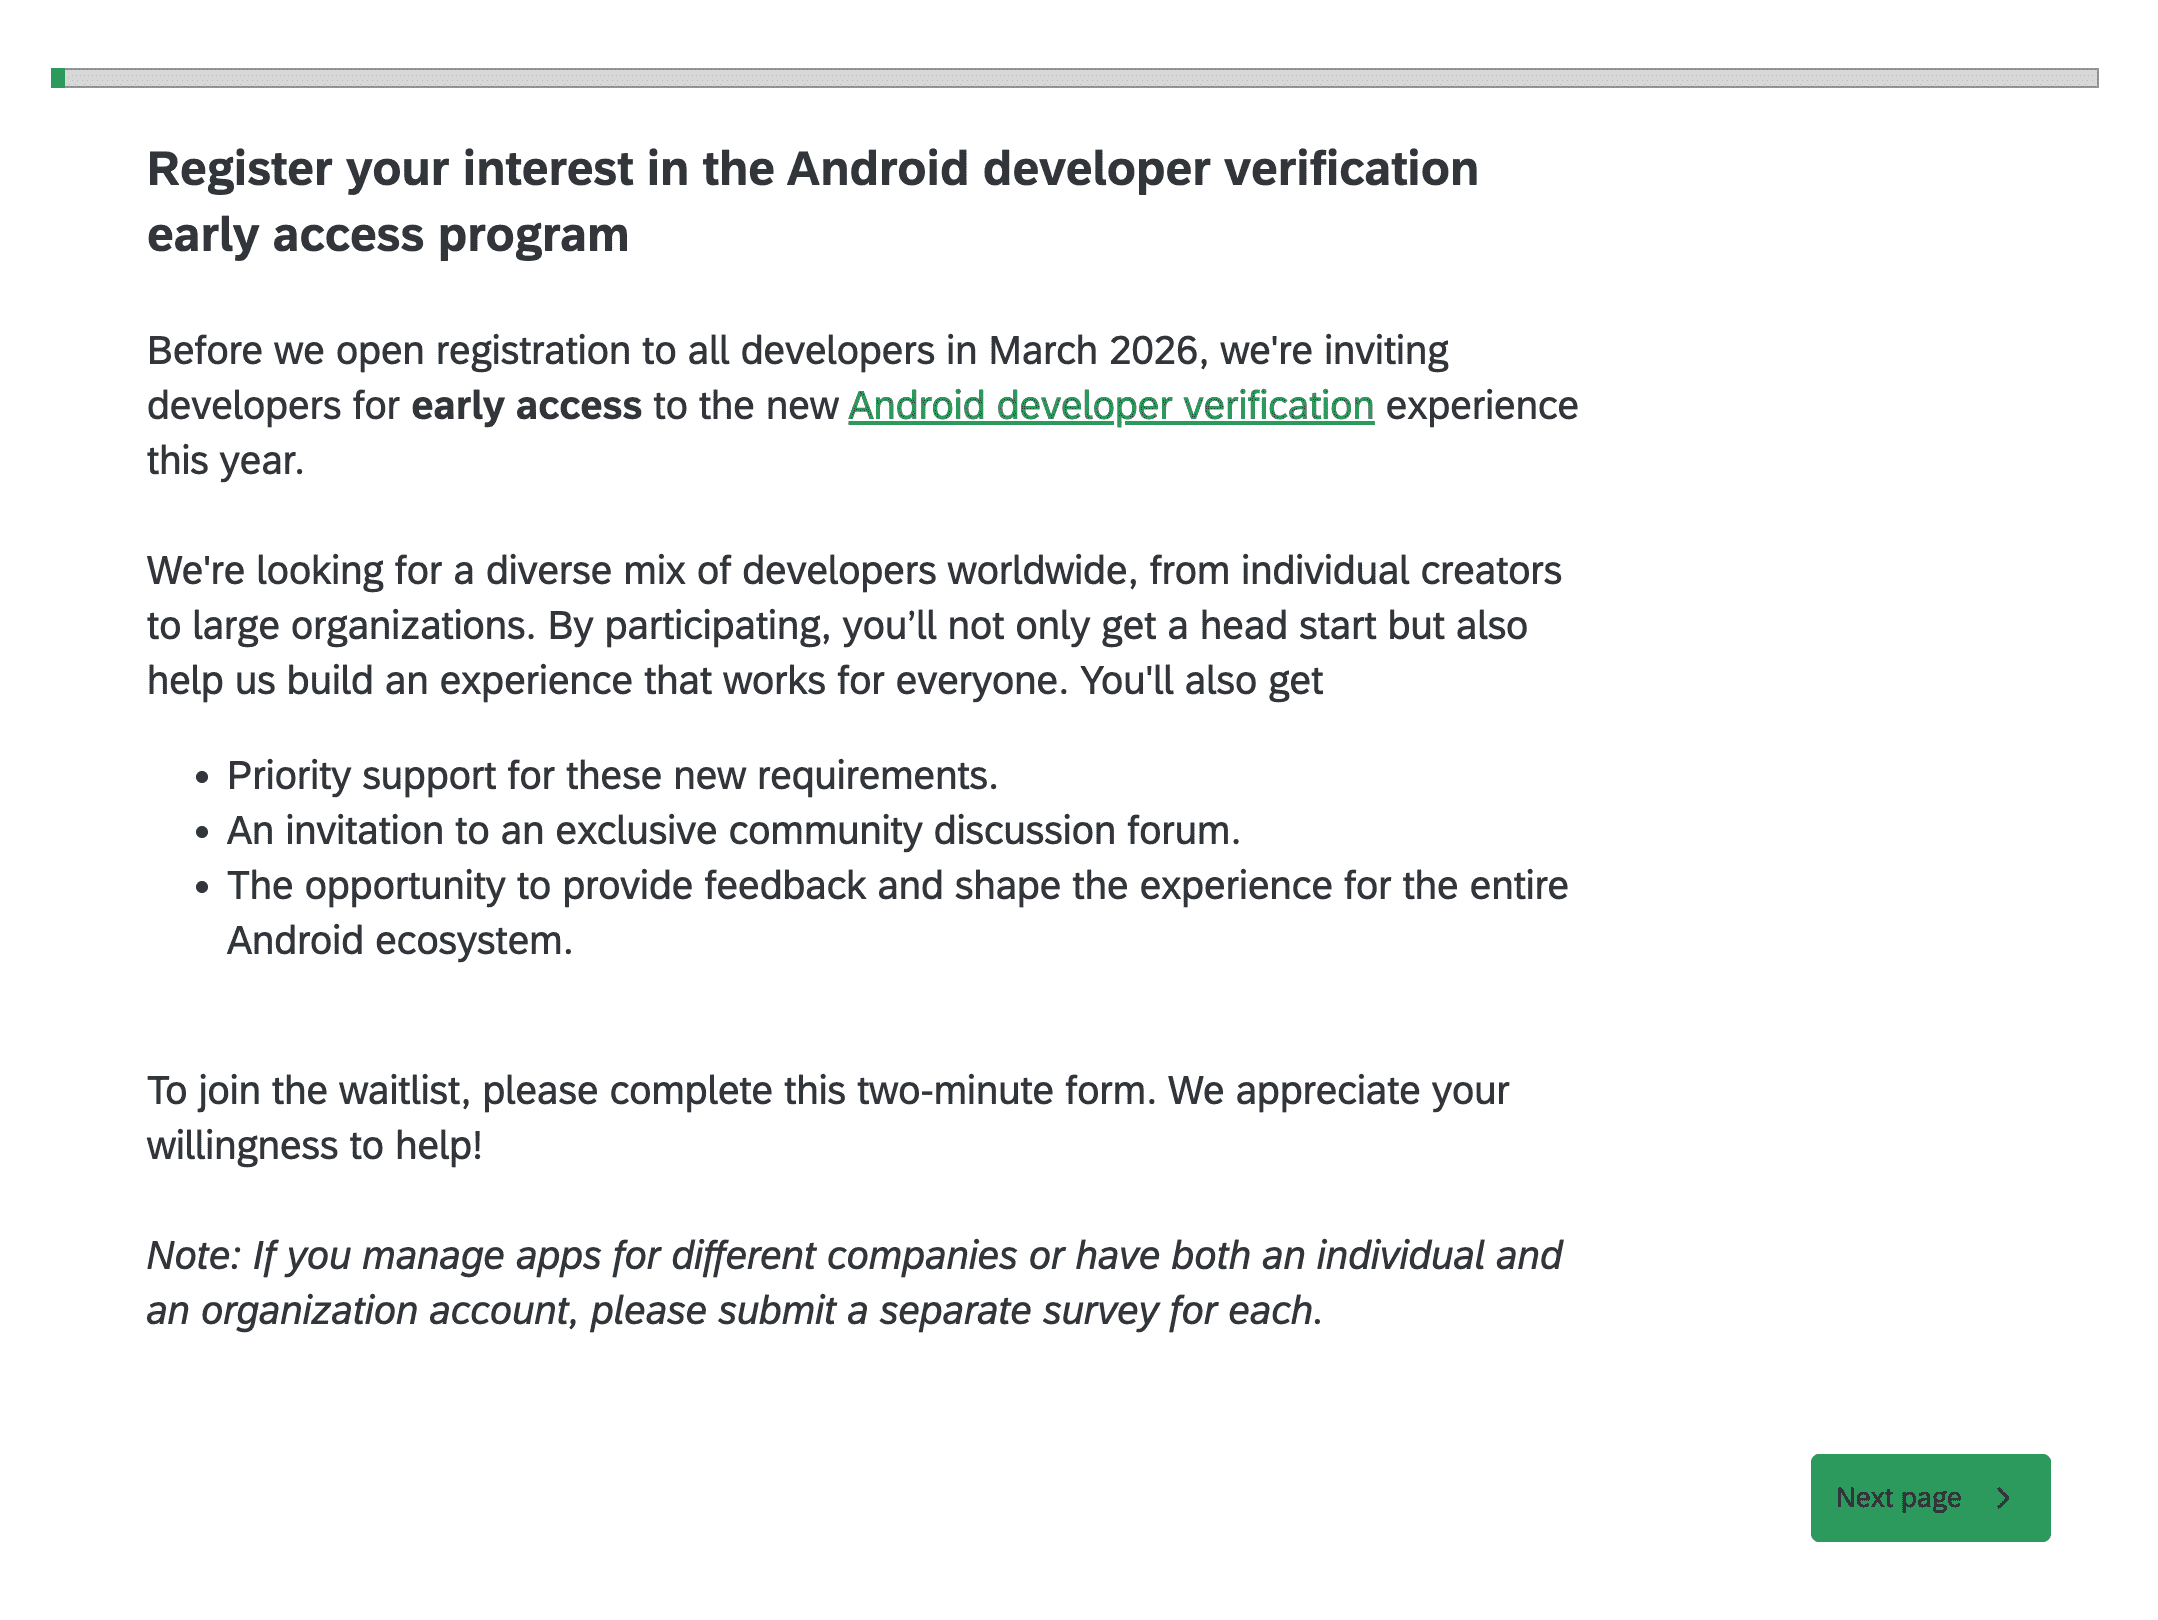Image resolution: width=2158 pixels, height=1620 pixels.
Task: Select the bold early access text
Action: pyautogui.click(x=527, y=406)
